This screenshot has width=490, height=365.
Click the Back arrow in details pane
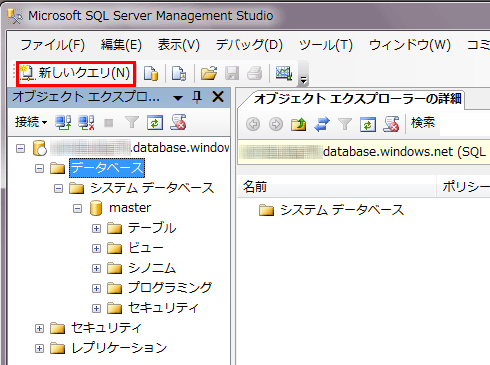point(253,124)
